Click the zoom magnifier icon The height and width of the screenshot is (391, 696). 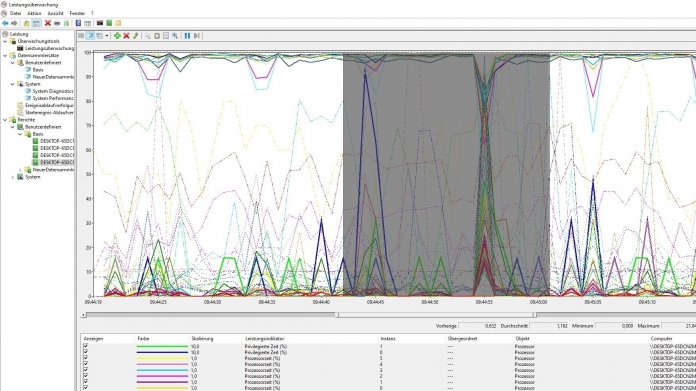[175, 36]
